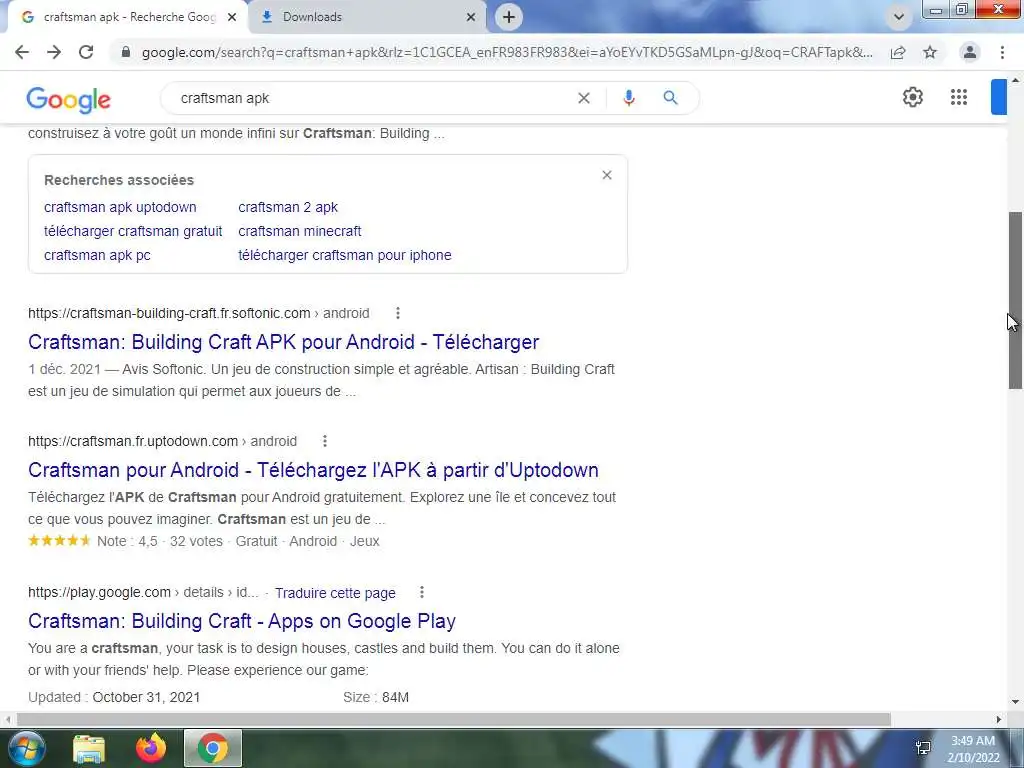The image size is (1024, 768).
Task: Click the Size 84M text
Action: point(376,697)
